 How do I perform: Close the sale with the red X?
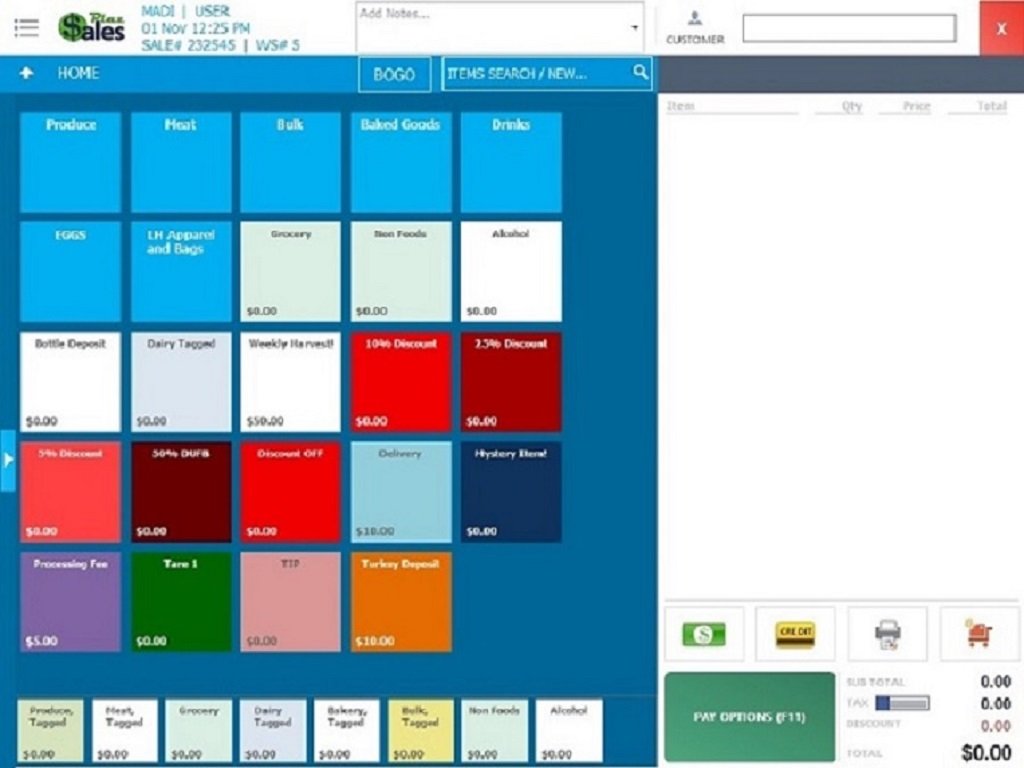pos(1001,28)
